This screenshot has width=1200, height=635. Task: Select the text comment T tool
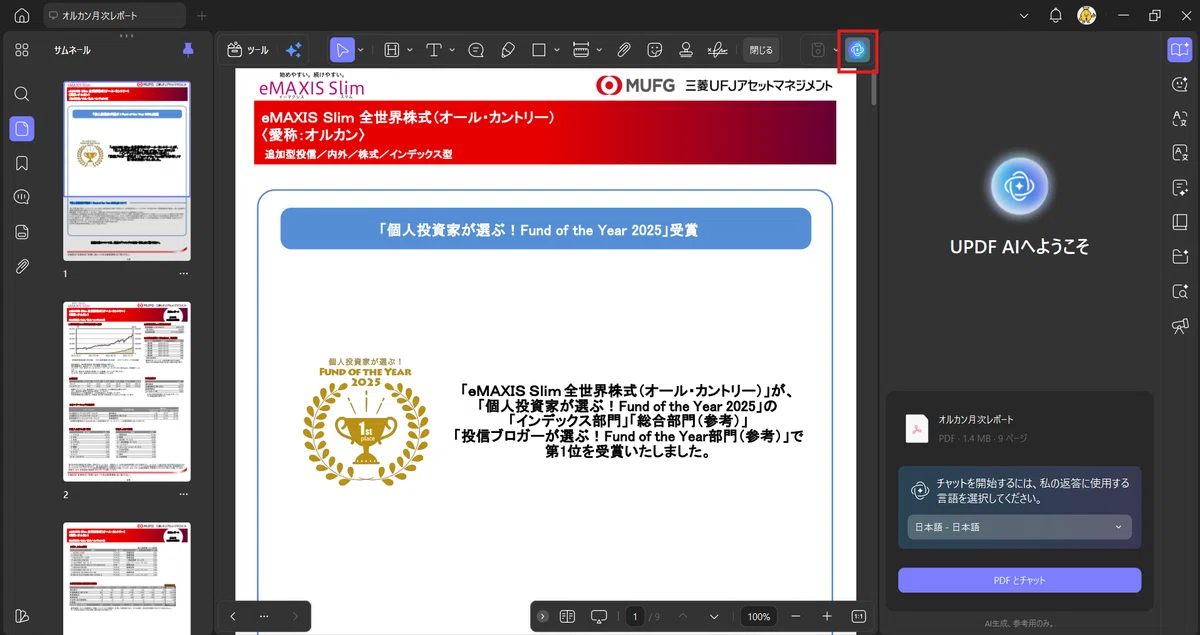click(x=435, y=50)
